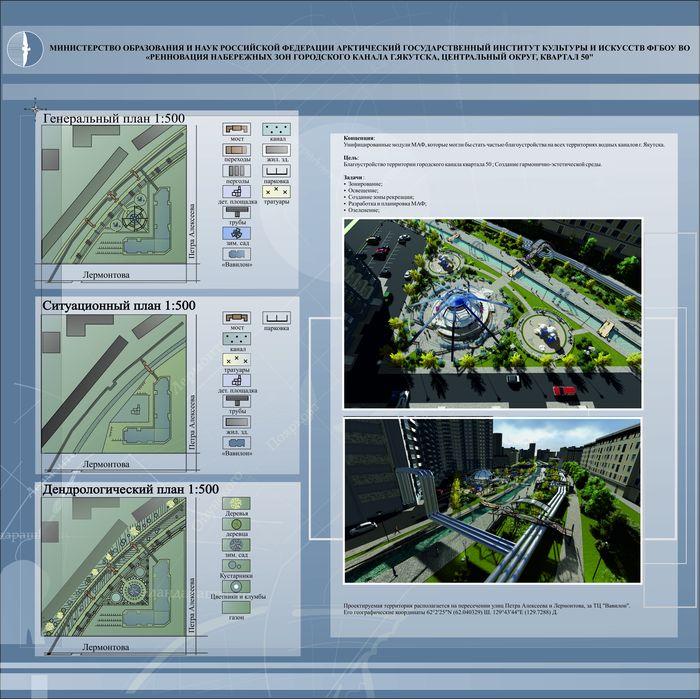This screenshot has height=699, width=700.
Task: Select the тратуары icon in Ситуационный план legend
Action: [x=236, y=360]
